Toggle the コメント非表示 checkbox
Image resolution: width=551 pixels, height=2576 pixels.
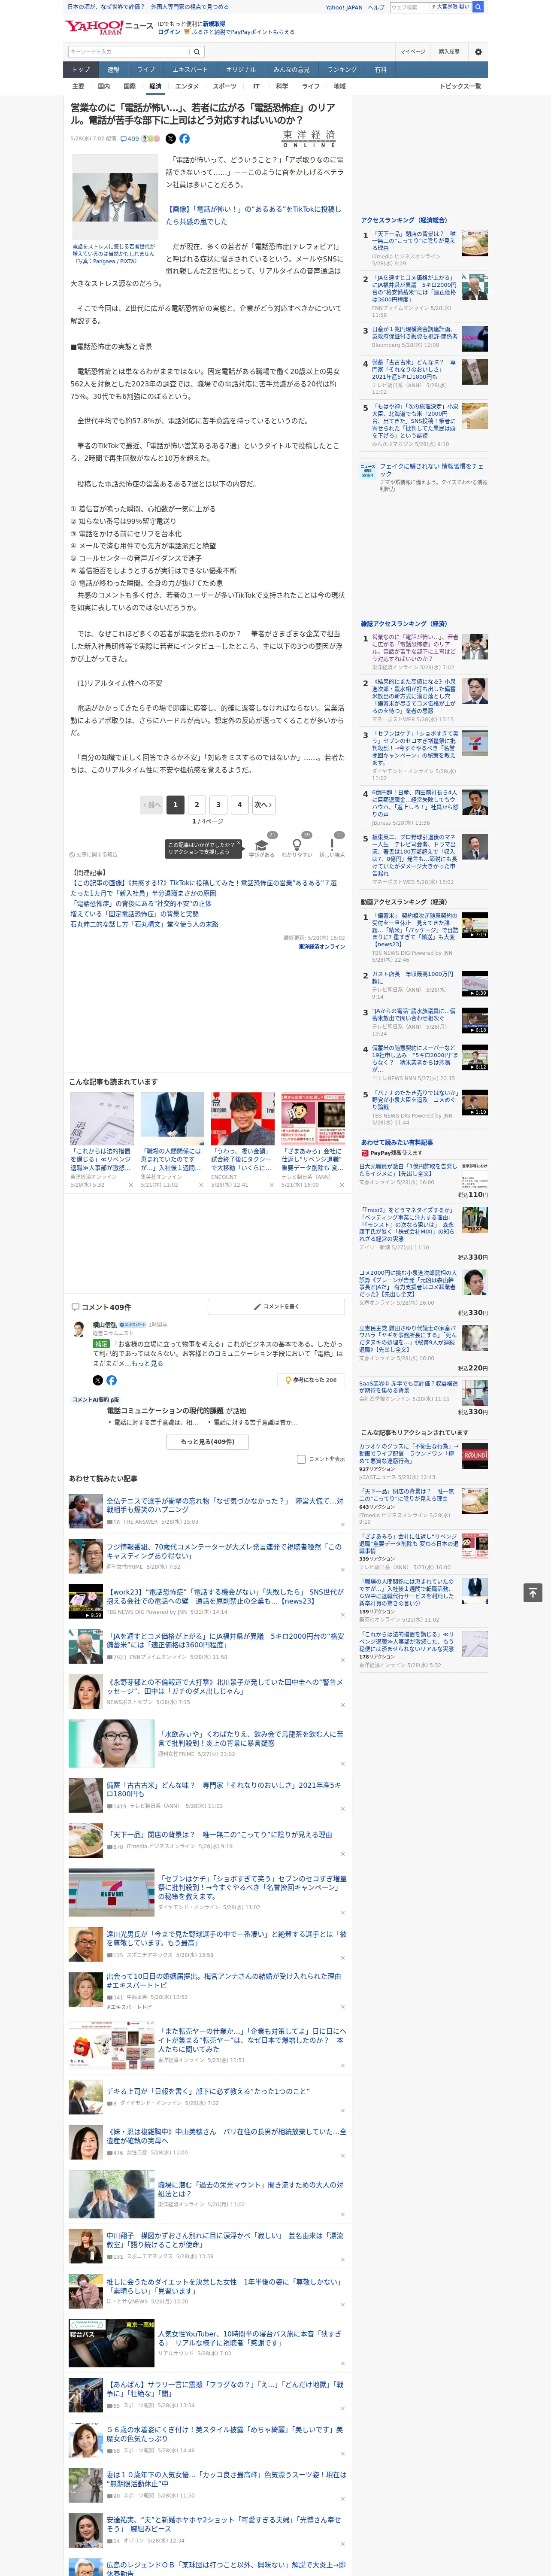pos(301,1459)
